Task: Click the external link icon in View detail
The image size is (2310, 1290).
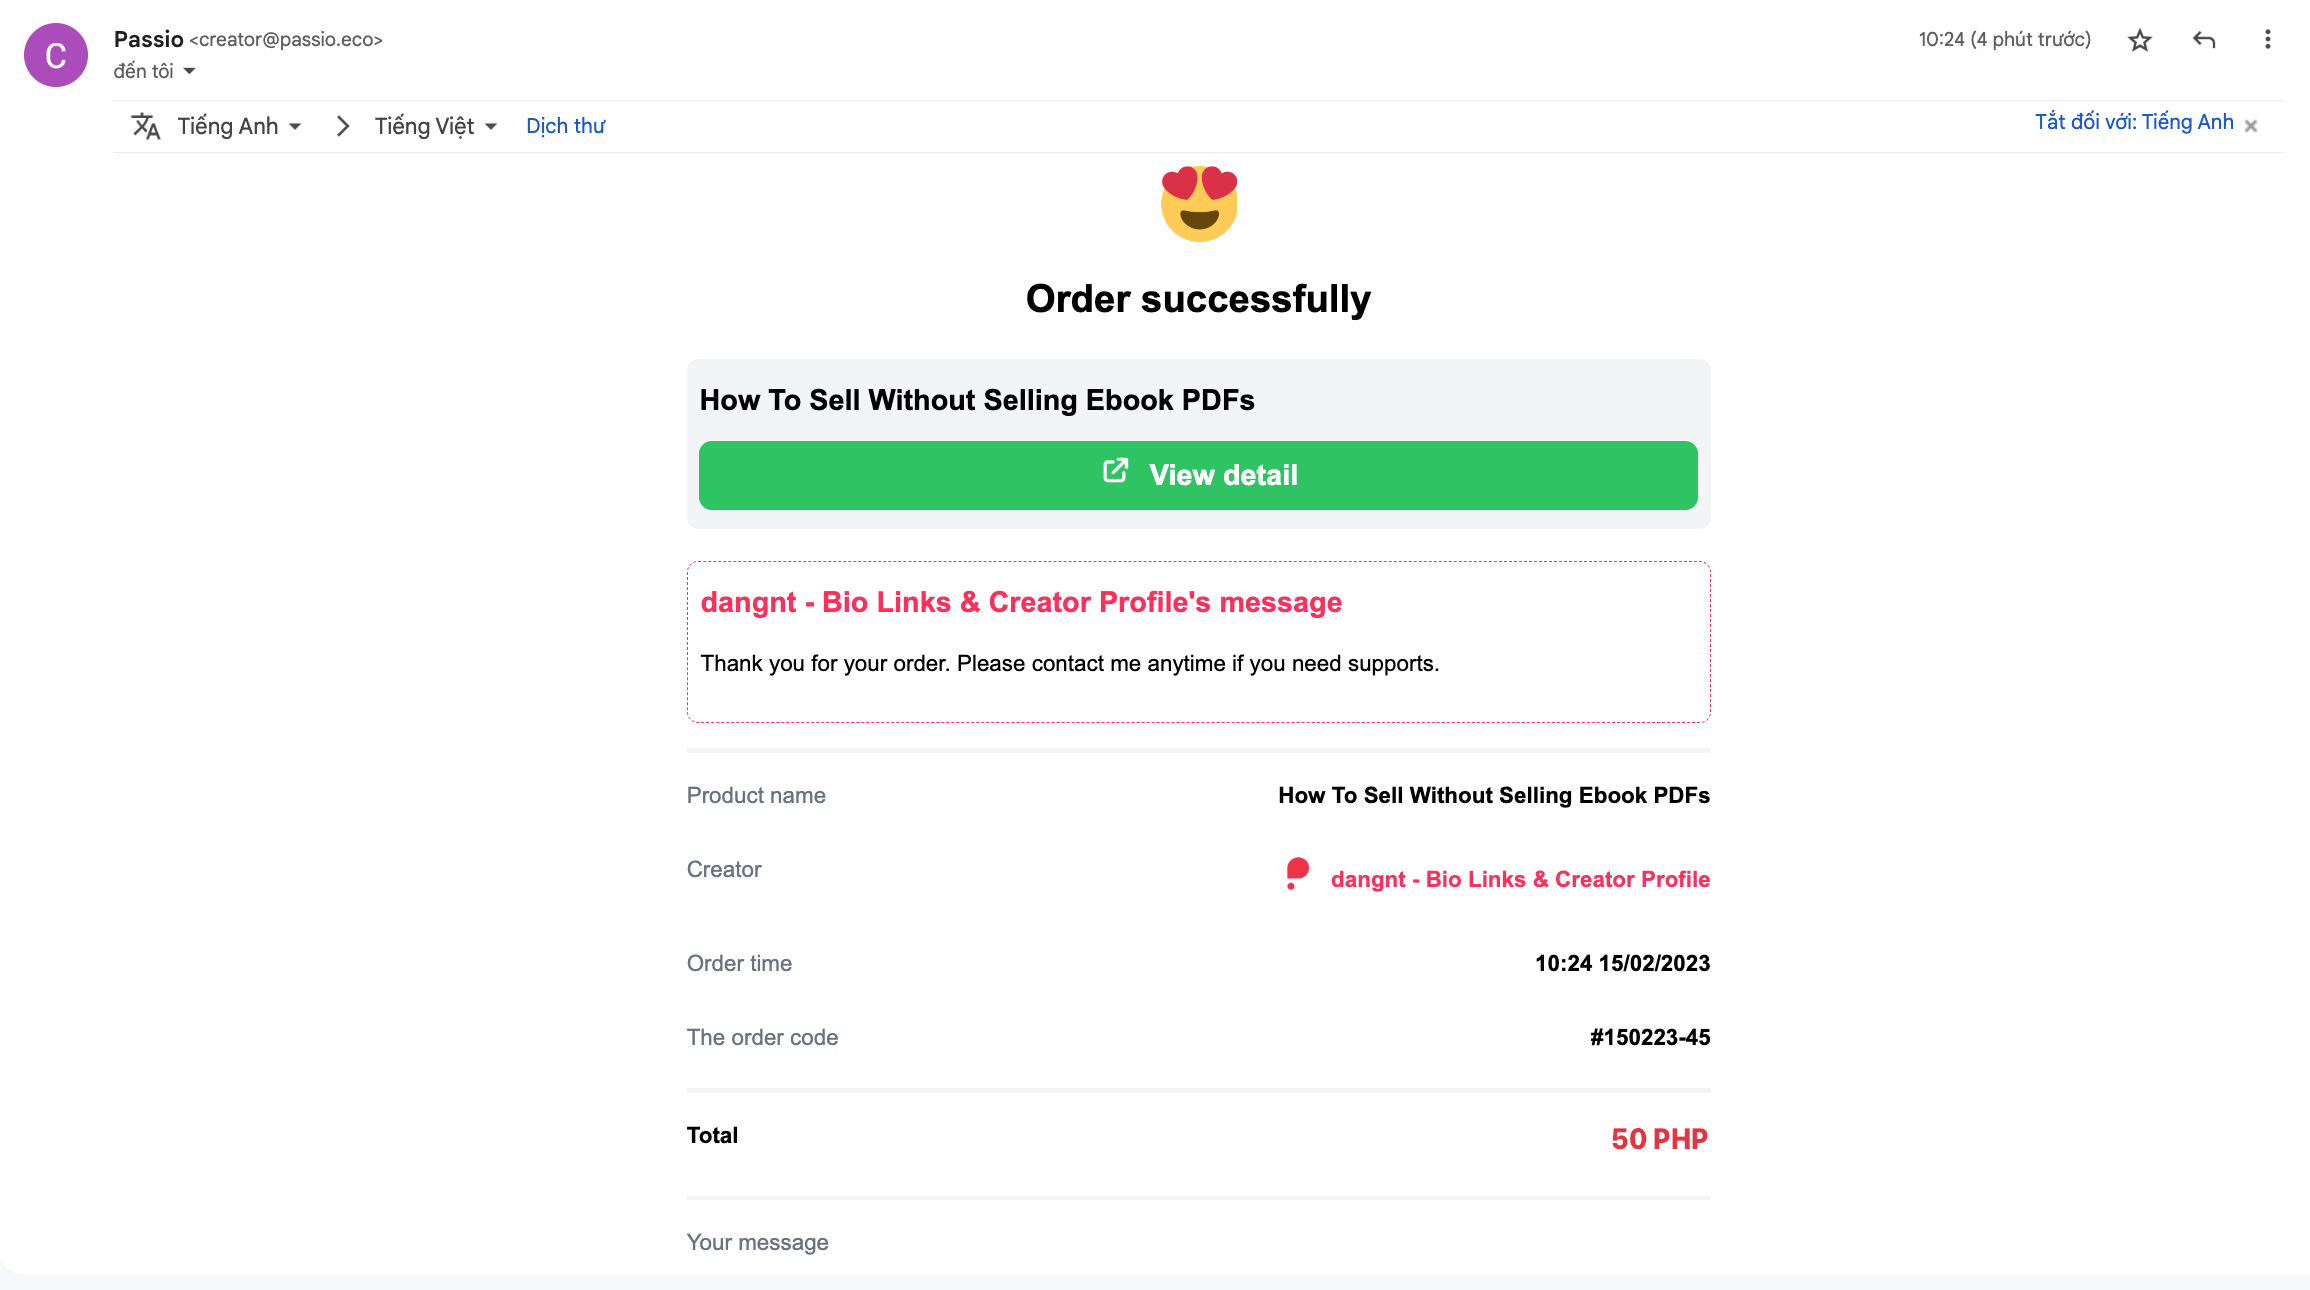Action: click(x=1115, y=471)
